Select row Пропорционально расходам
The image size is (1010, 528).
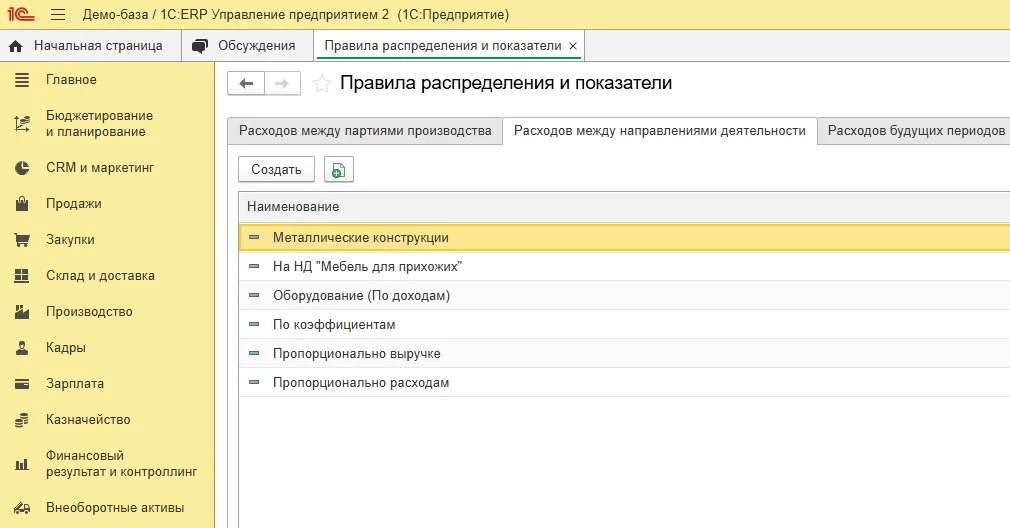[x=624, y=382]
